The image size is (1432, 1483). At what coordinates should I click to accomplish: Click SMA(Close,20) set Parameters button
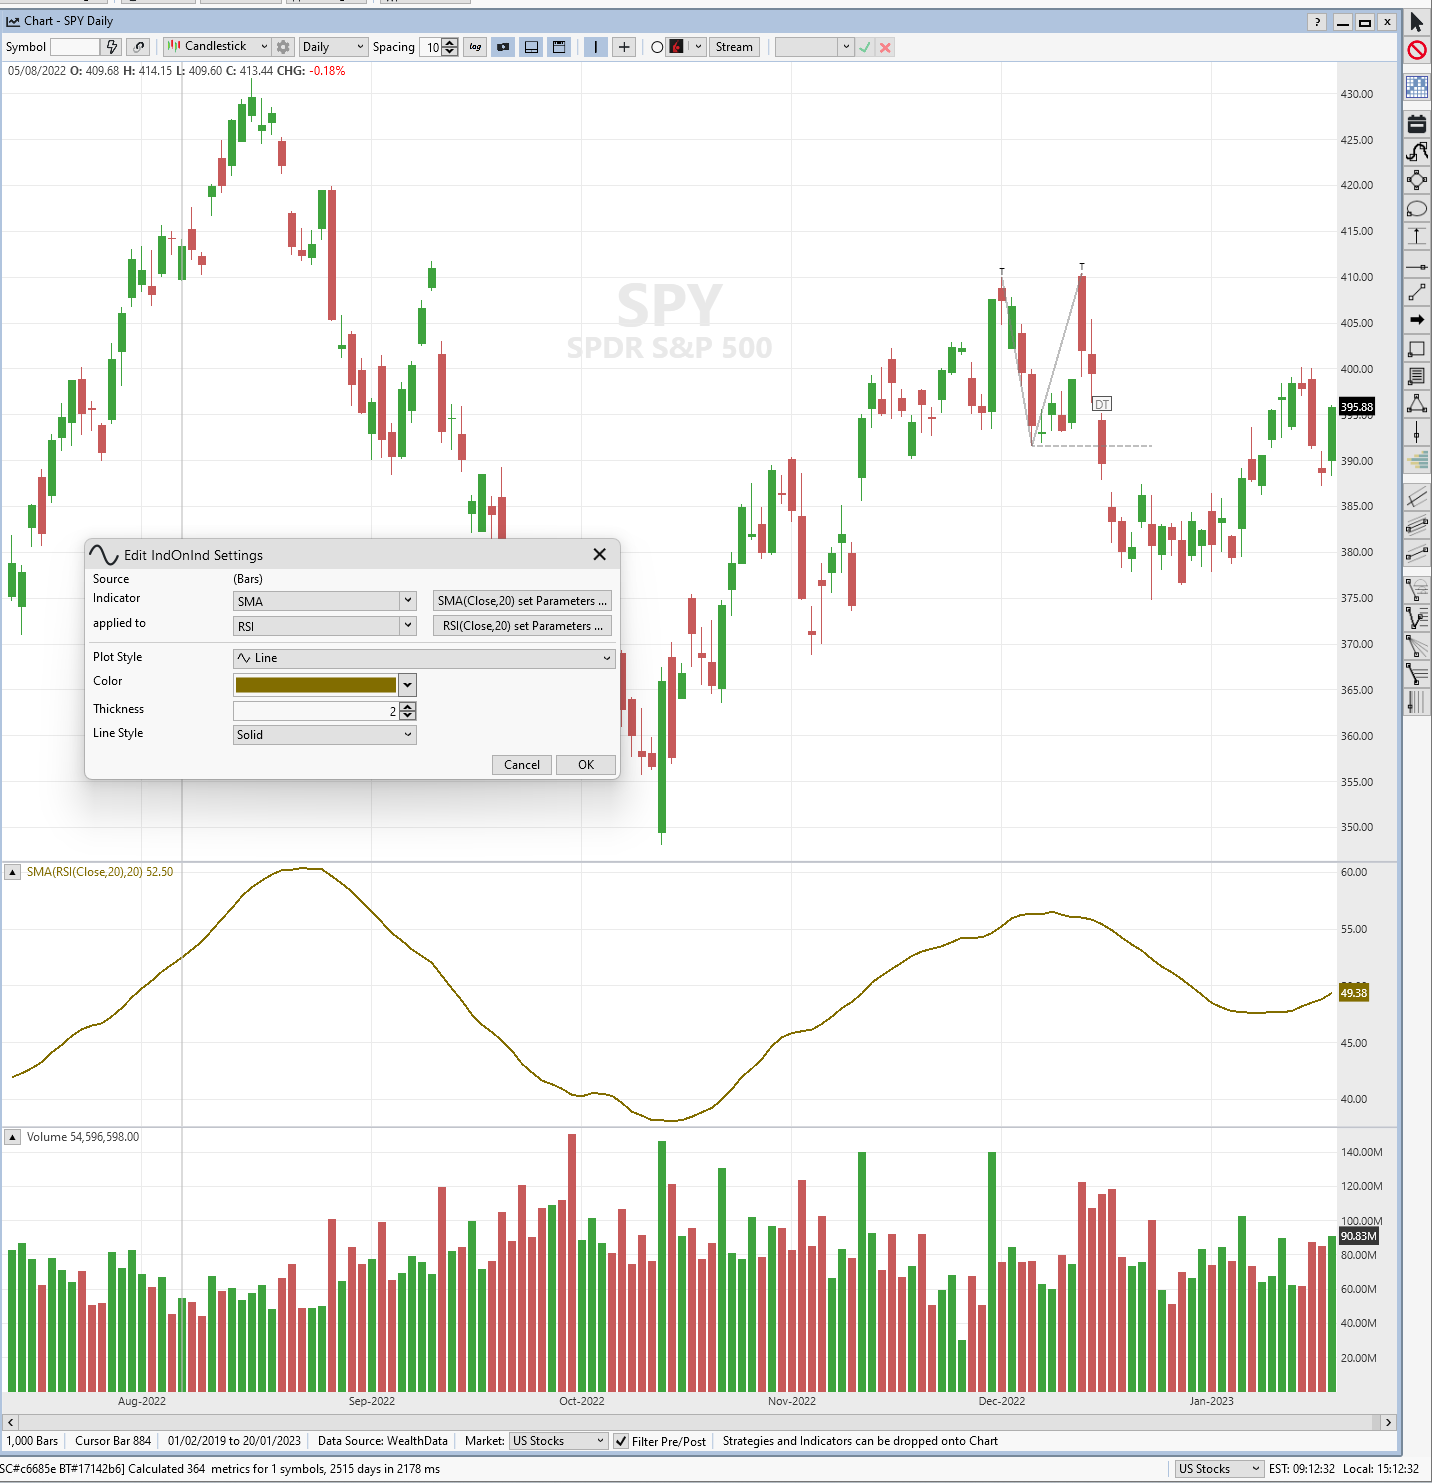point(522,601)
